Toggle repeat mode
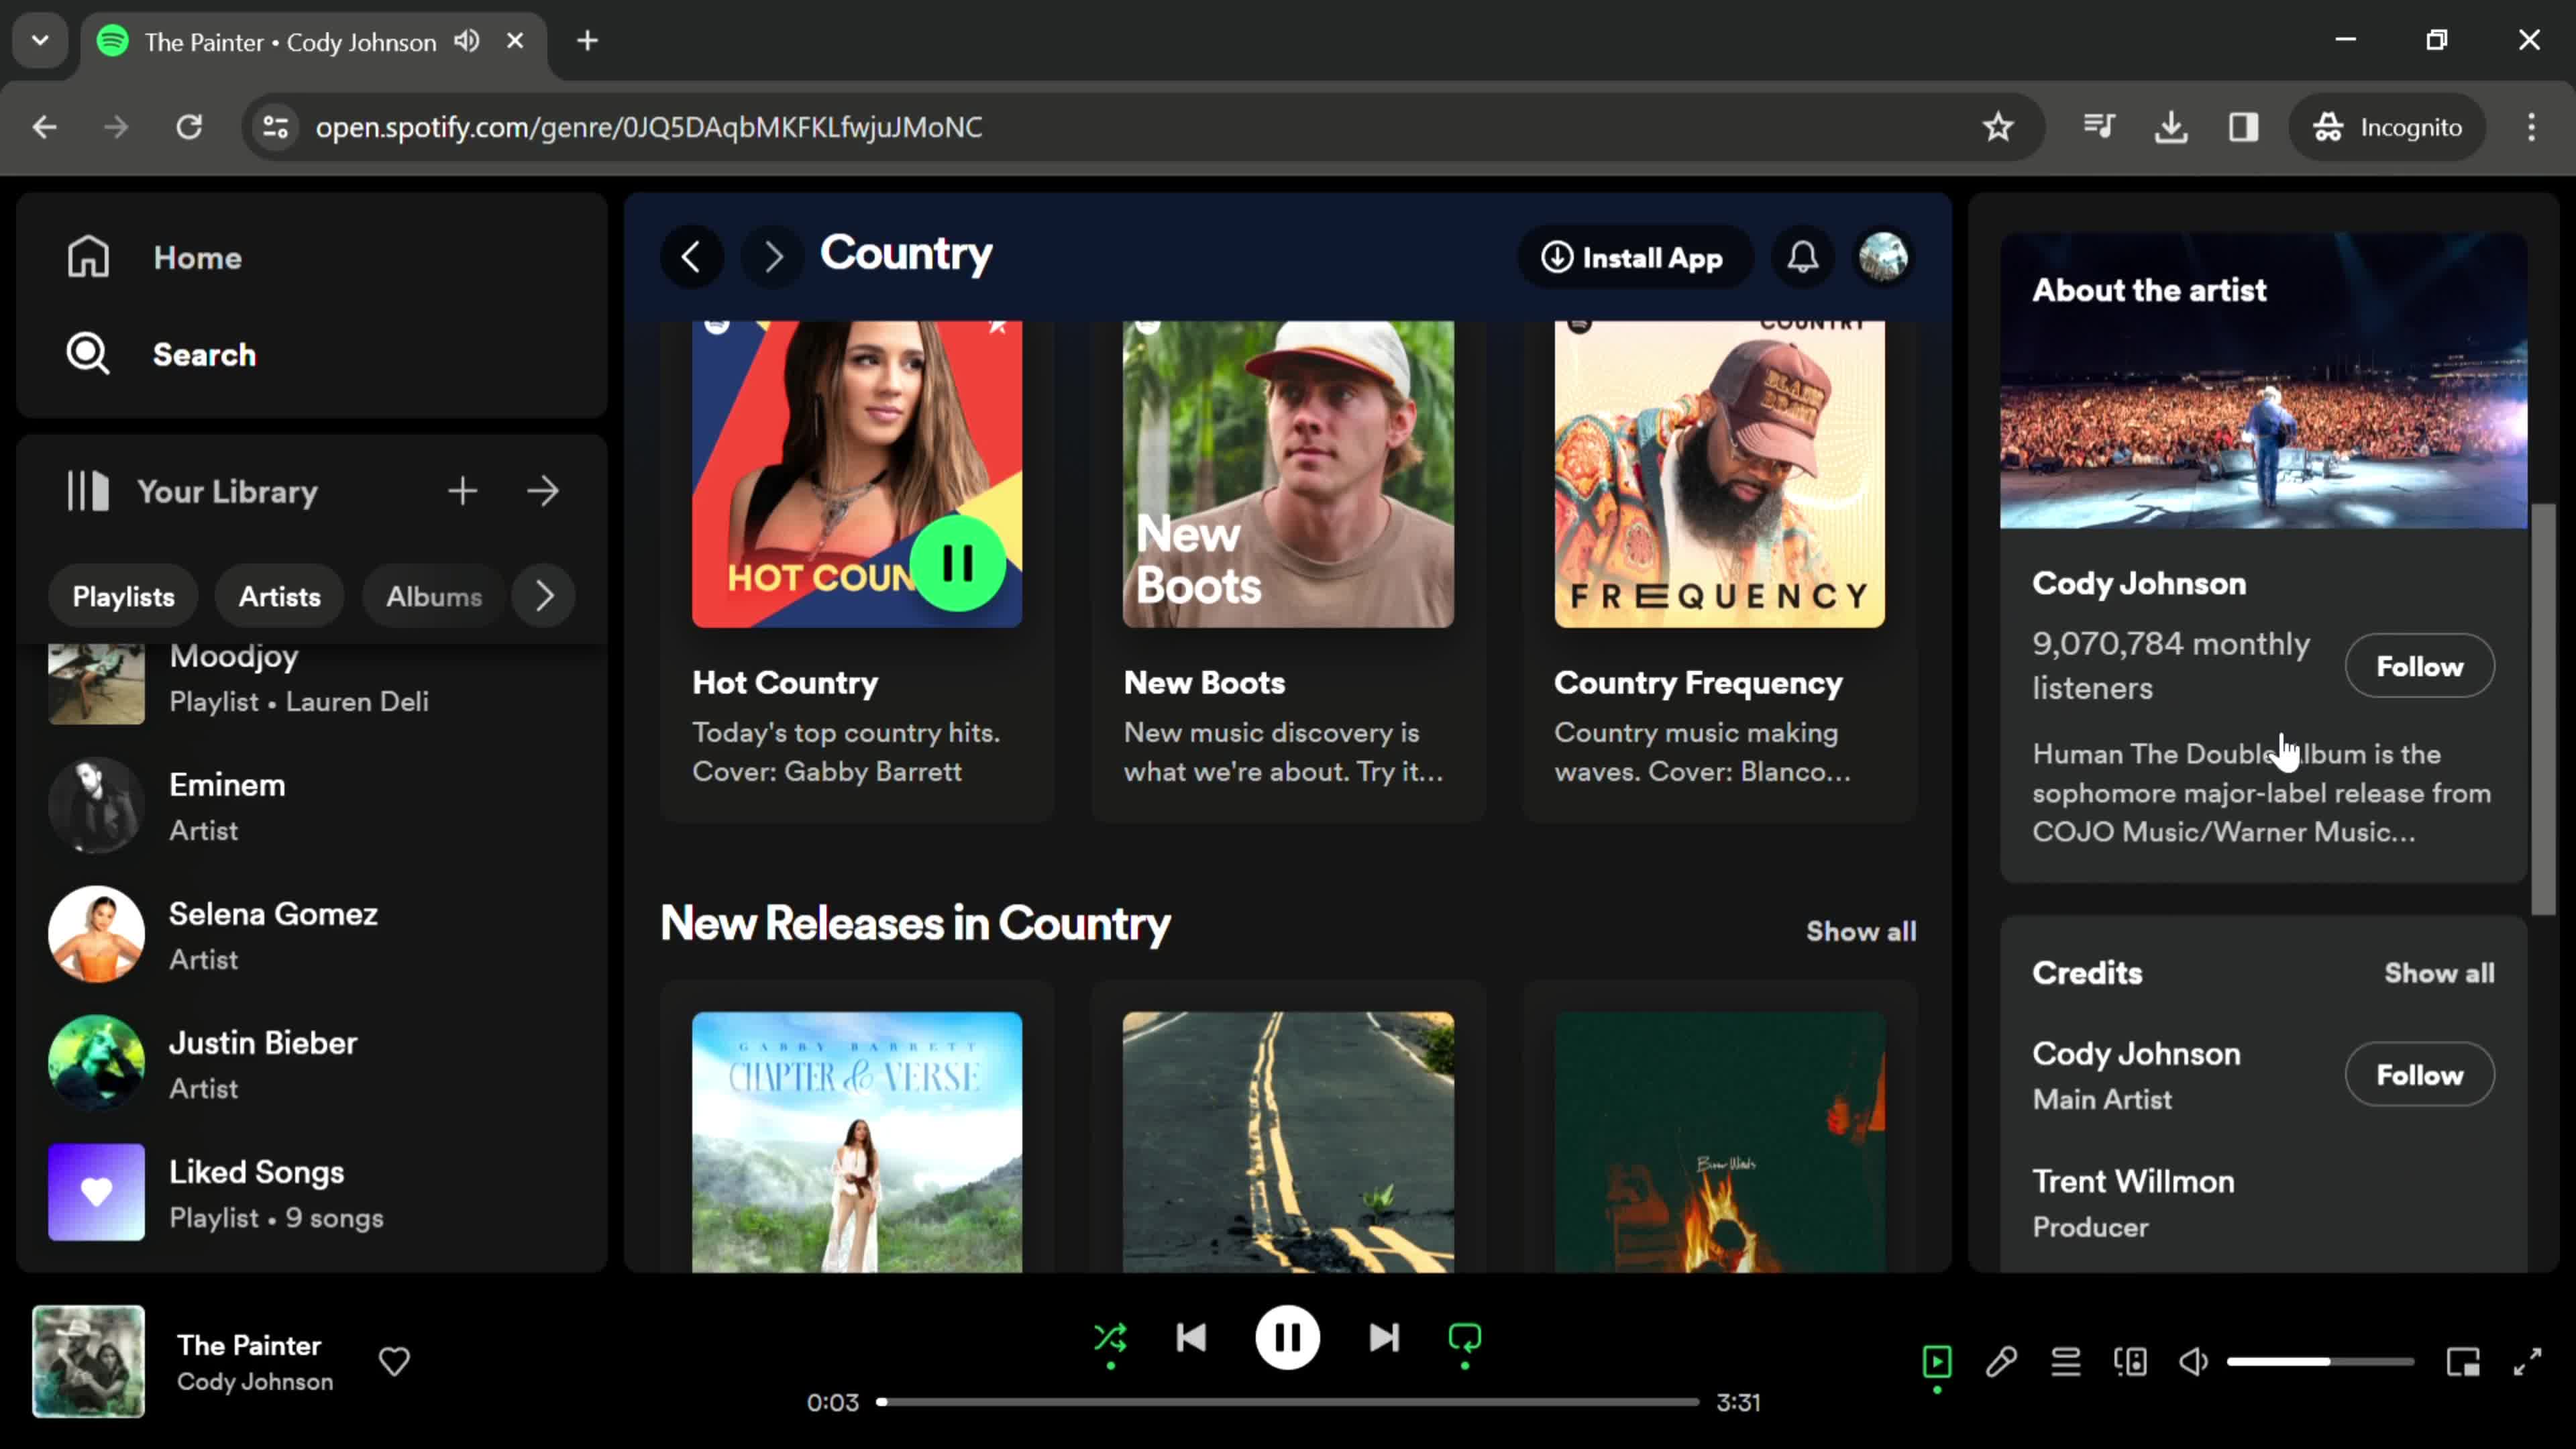Screen dimensions: 2576x1449 (1465, 1338)
